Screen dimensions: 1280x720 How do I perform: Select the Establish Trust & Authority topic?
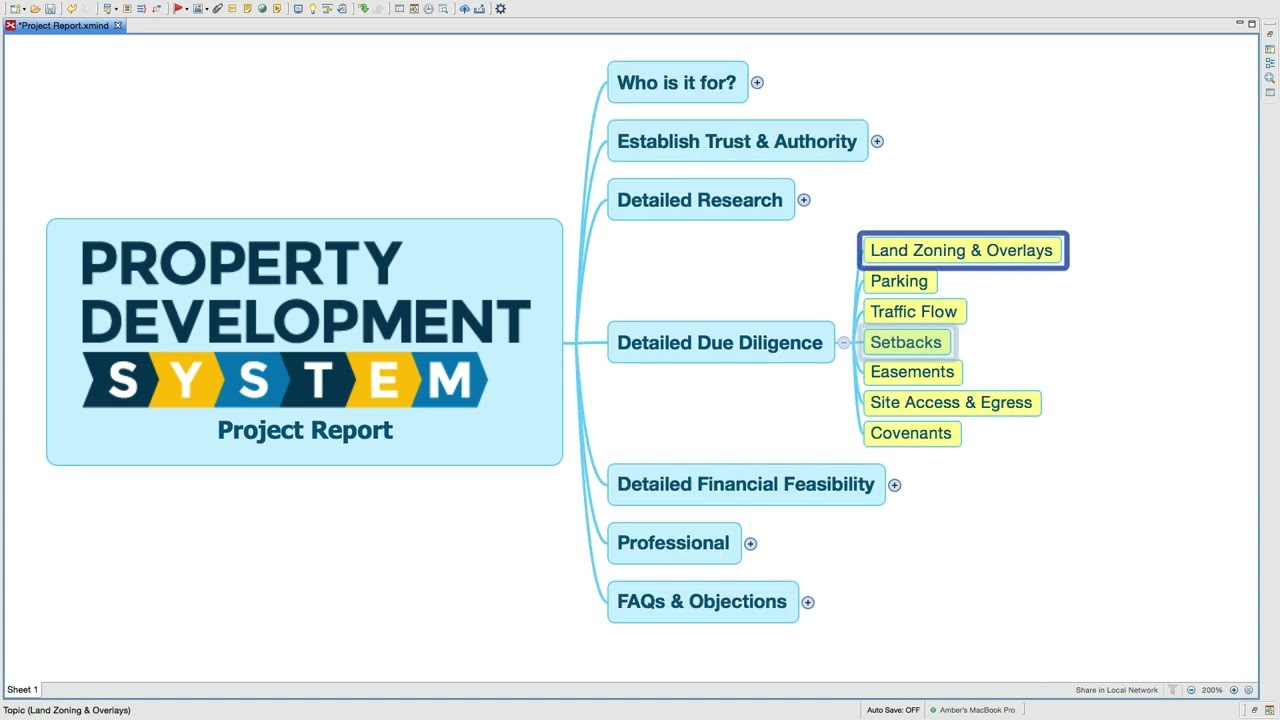click(x=737, y=141)
